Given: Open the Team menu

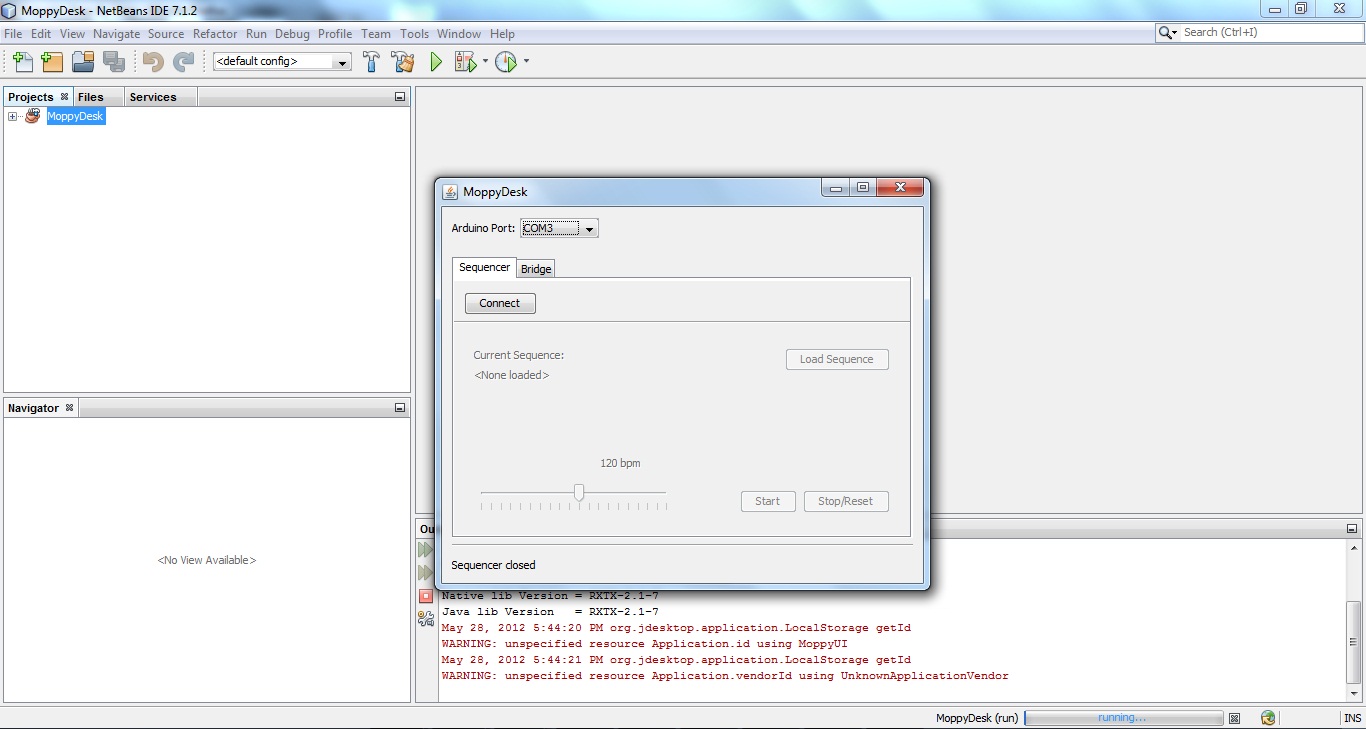Looking at the screenshot, I should click(x=376, y=34).
